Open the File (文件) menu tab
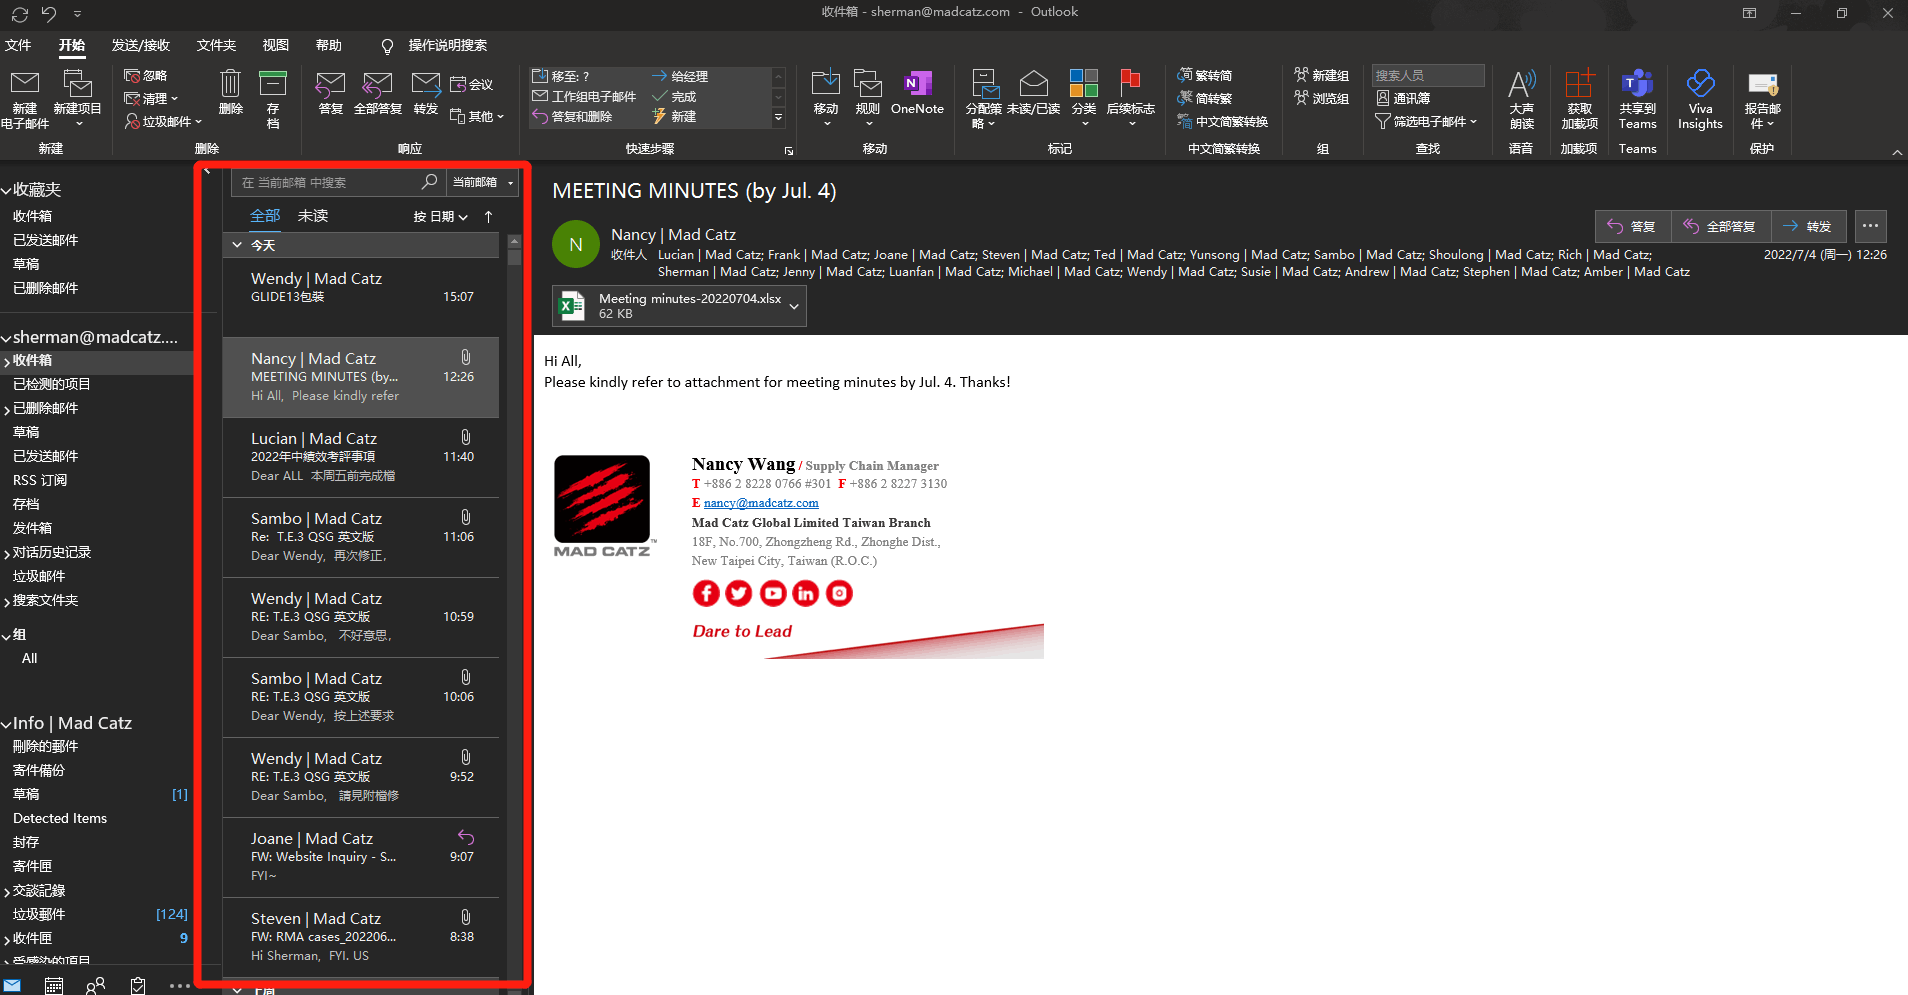 18,45
